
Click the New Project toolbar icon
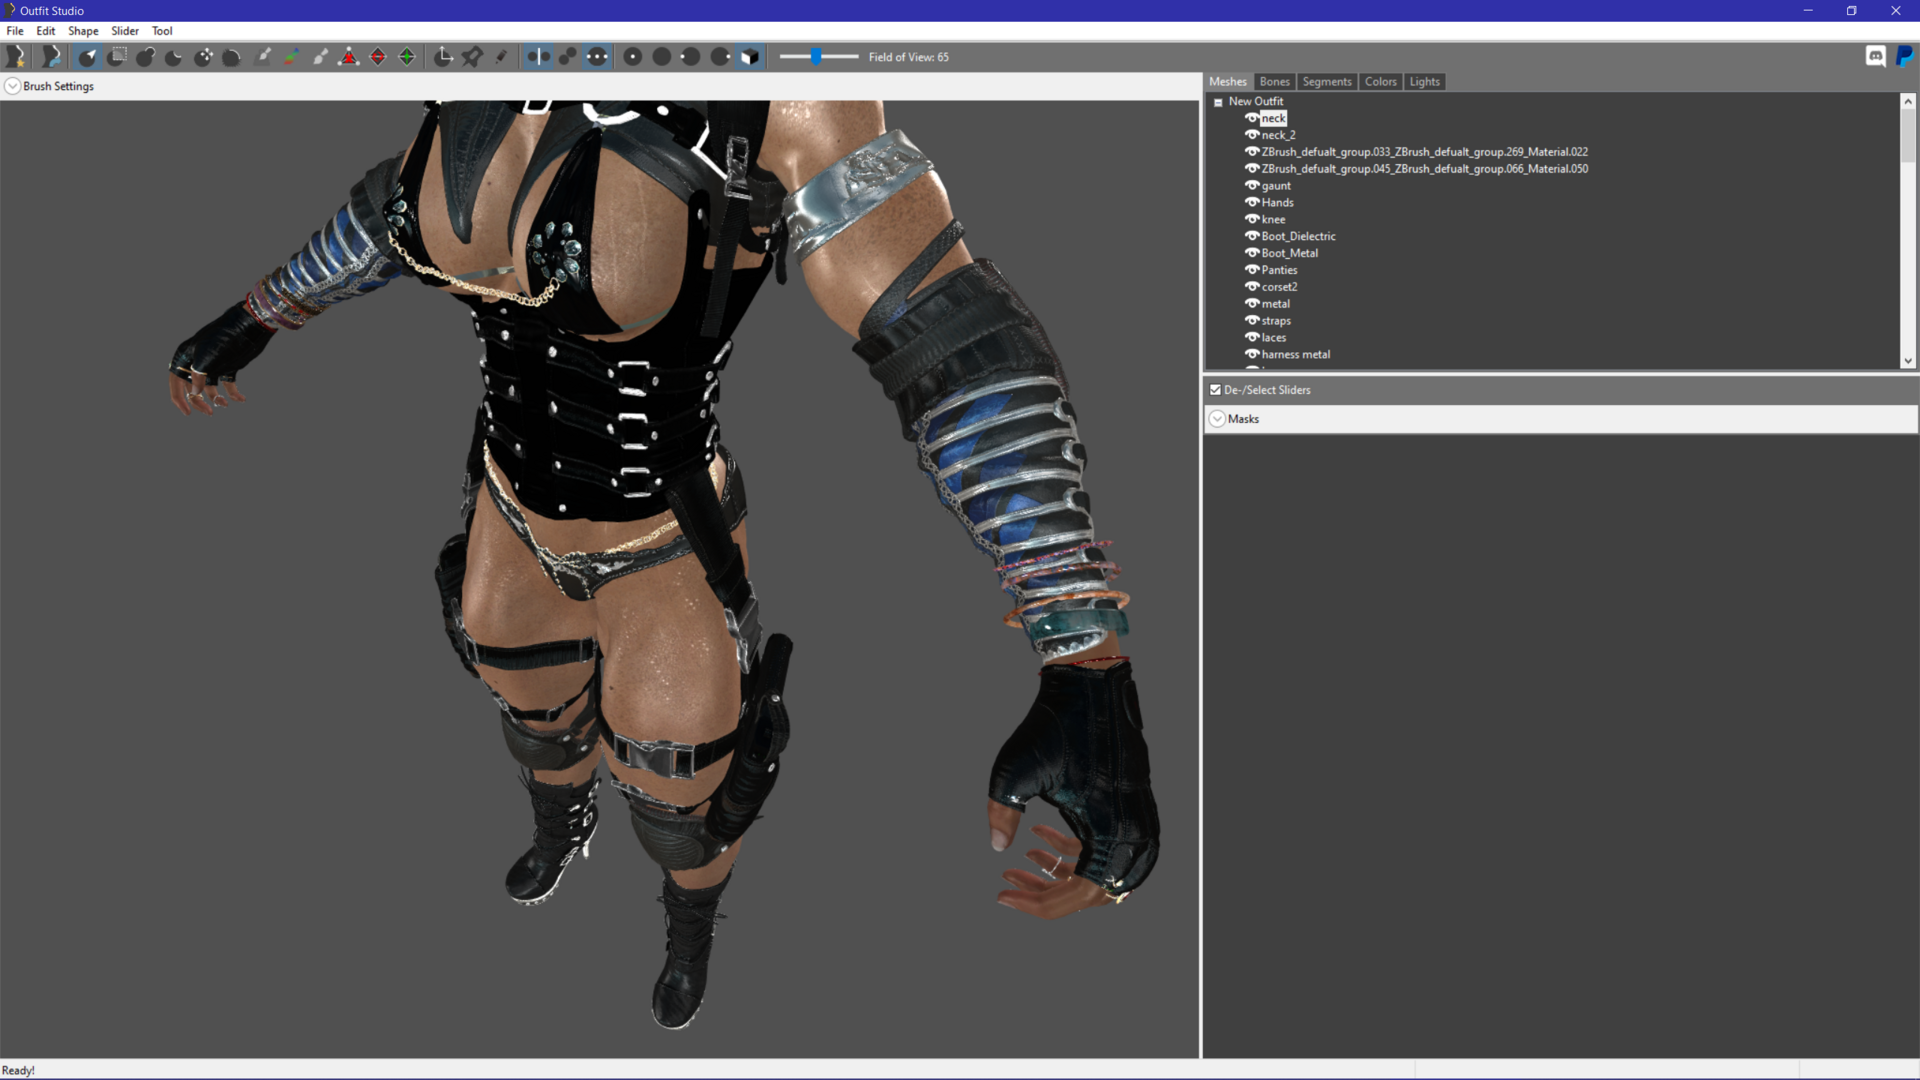(16, 57)
